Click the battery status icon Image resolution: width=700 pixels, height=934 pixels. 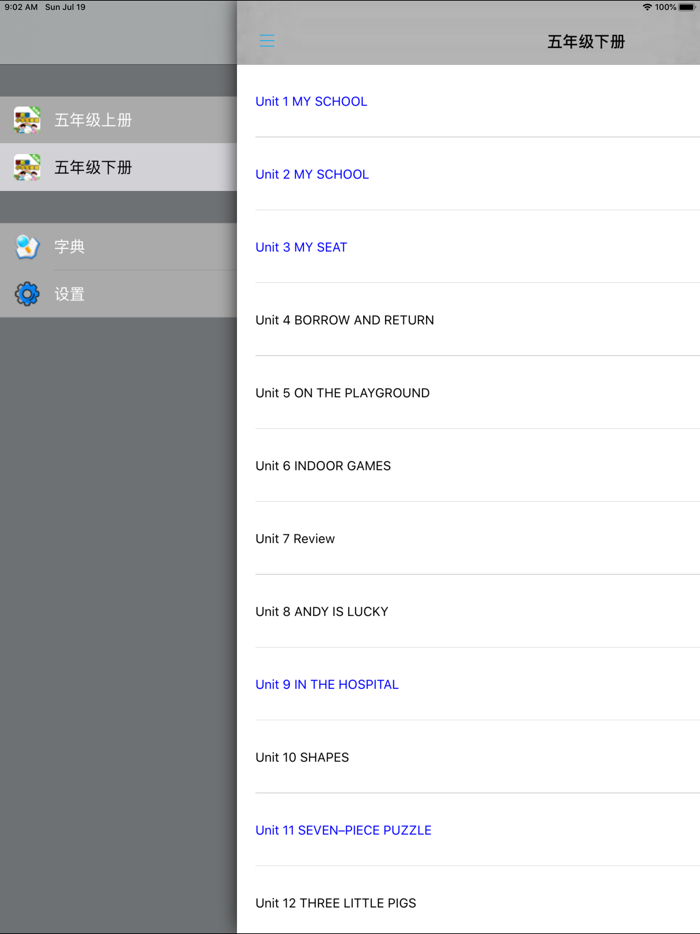coord(687,7)
